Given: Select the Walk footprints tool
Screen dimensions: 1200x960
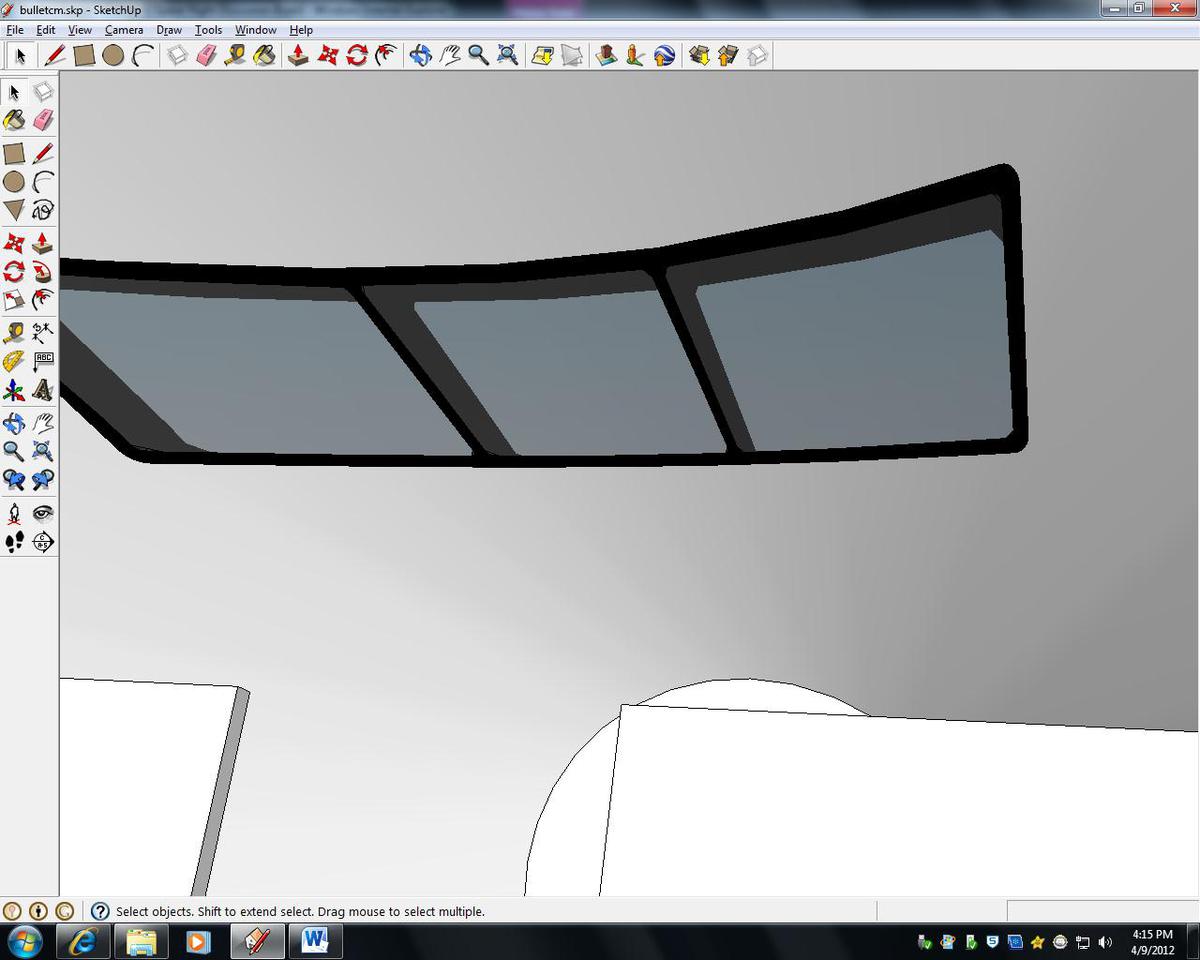Looking at the screenshot, I should click(14, 542).
